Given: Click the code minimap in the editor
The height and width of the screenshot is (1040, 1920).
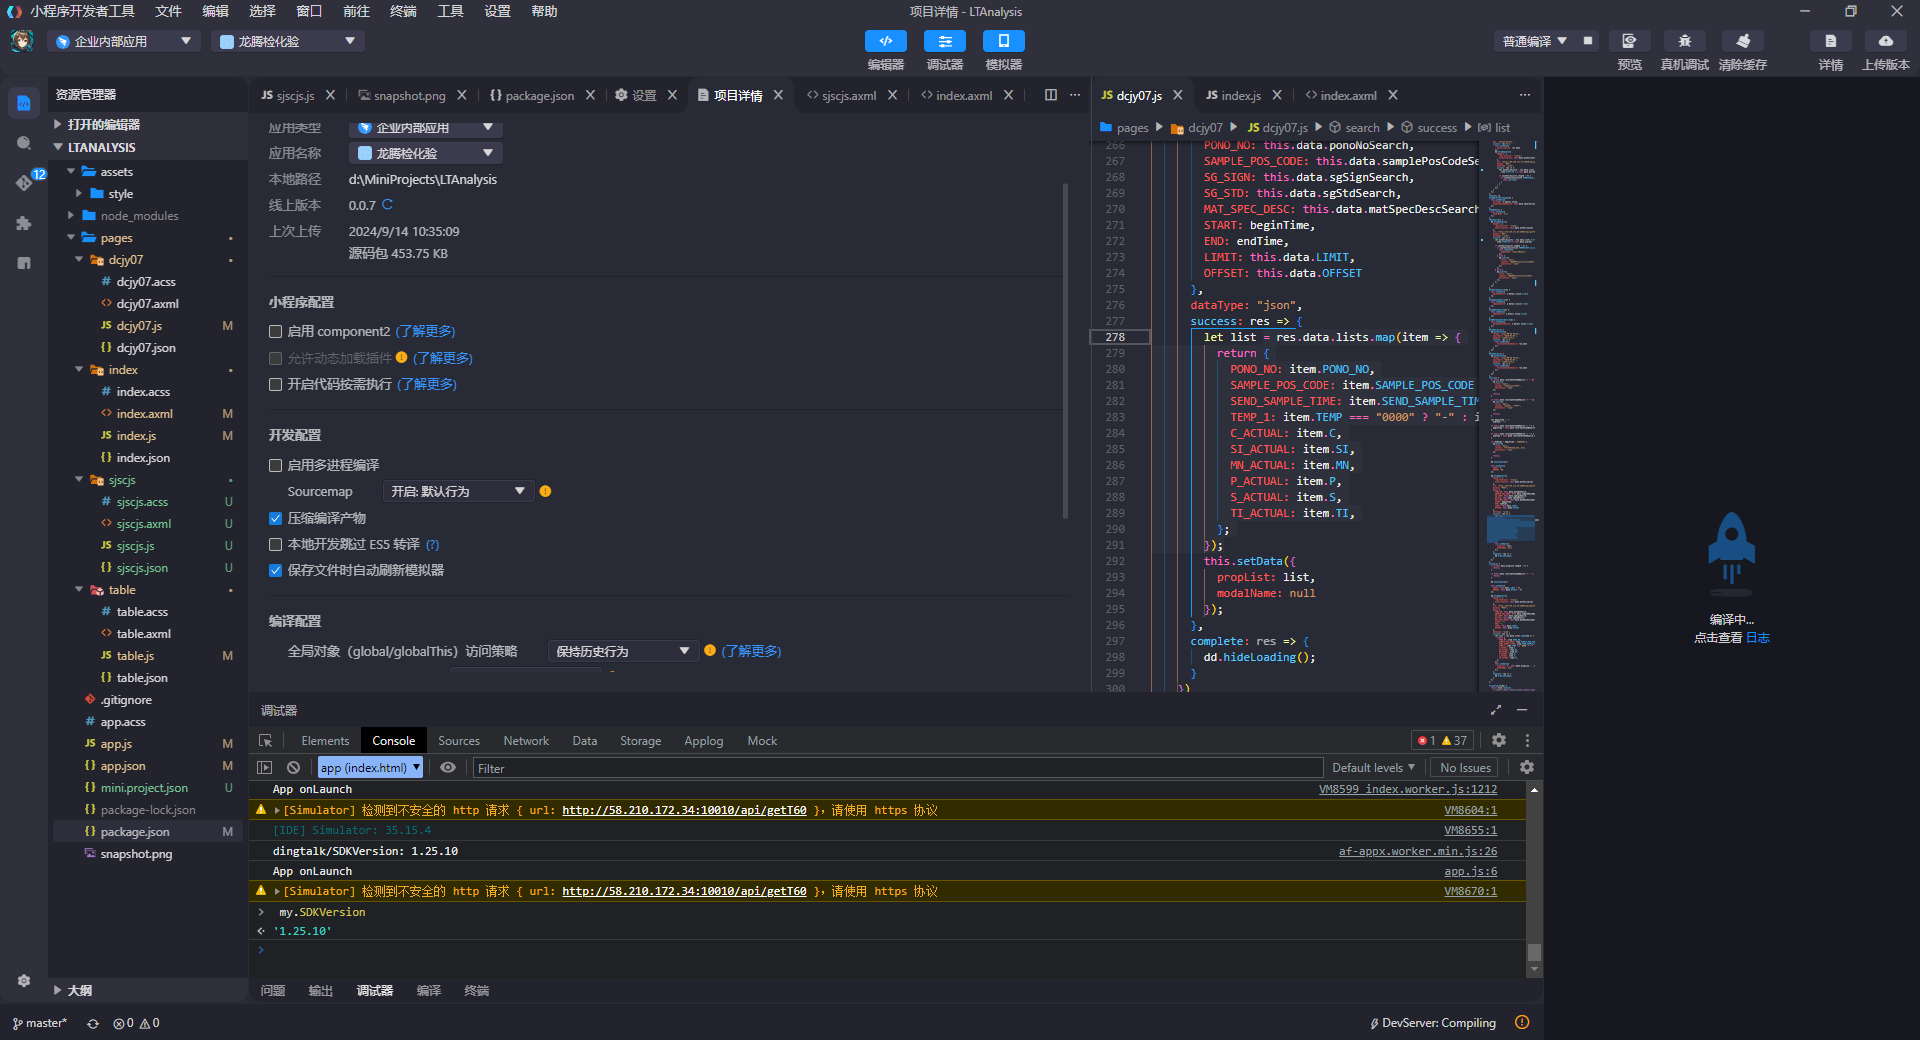Looking at the screenshot, I should pyautogui.click(x=1510, y=415).
